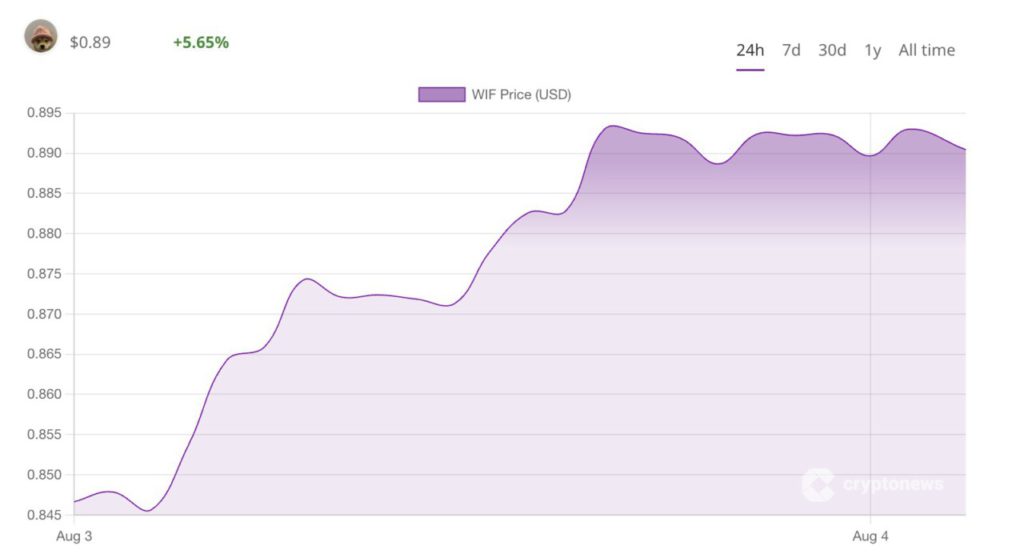Click the 0.845 y-axis label
Viewport: 1024px width, 558px height.
pos(44,515)
